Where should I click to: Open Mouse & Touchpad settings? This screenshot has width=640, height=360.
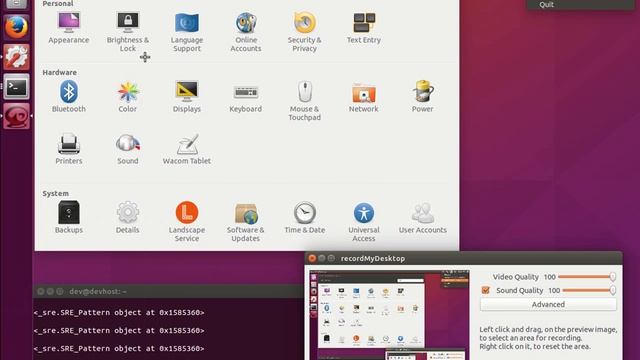click(304, 100)
